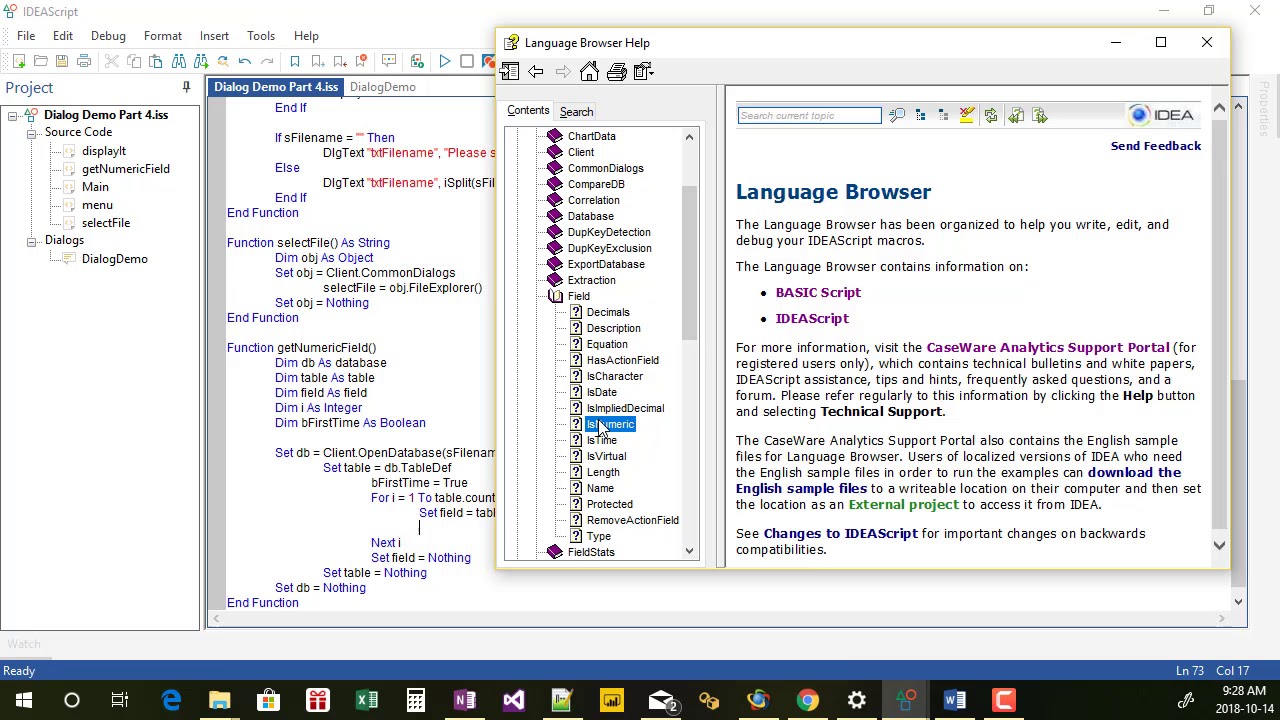Open Excel from the taskbar
Image resolution: width=1280 pixels, height=720 pixels.
click(367, 700)
